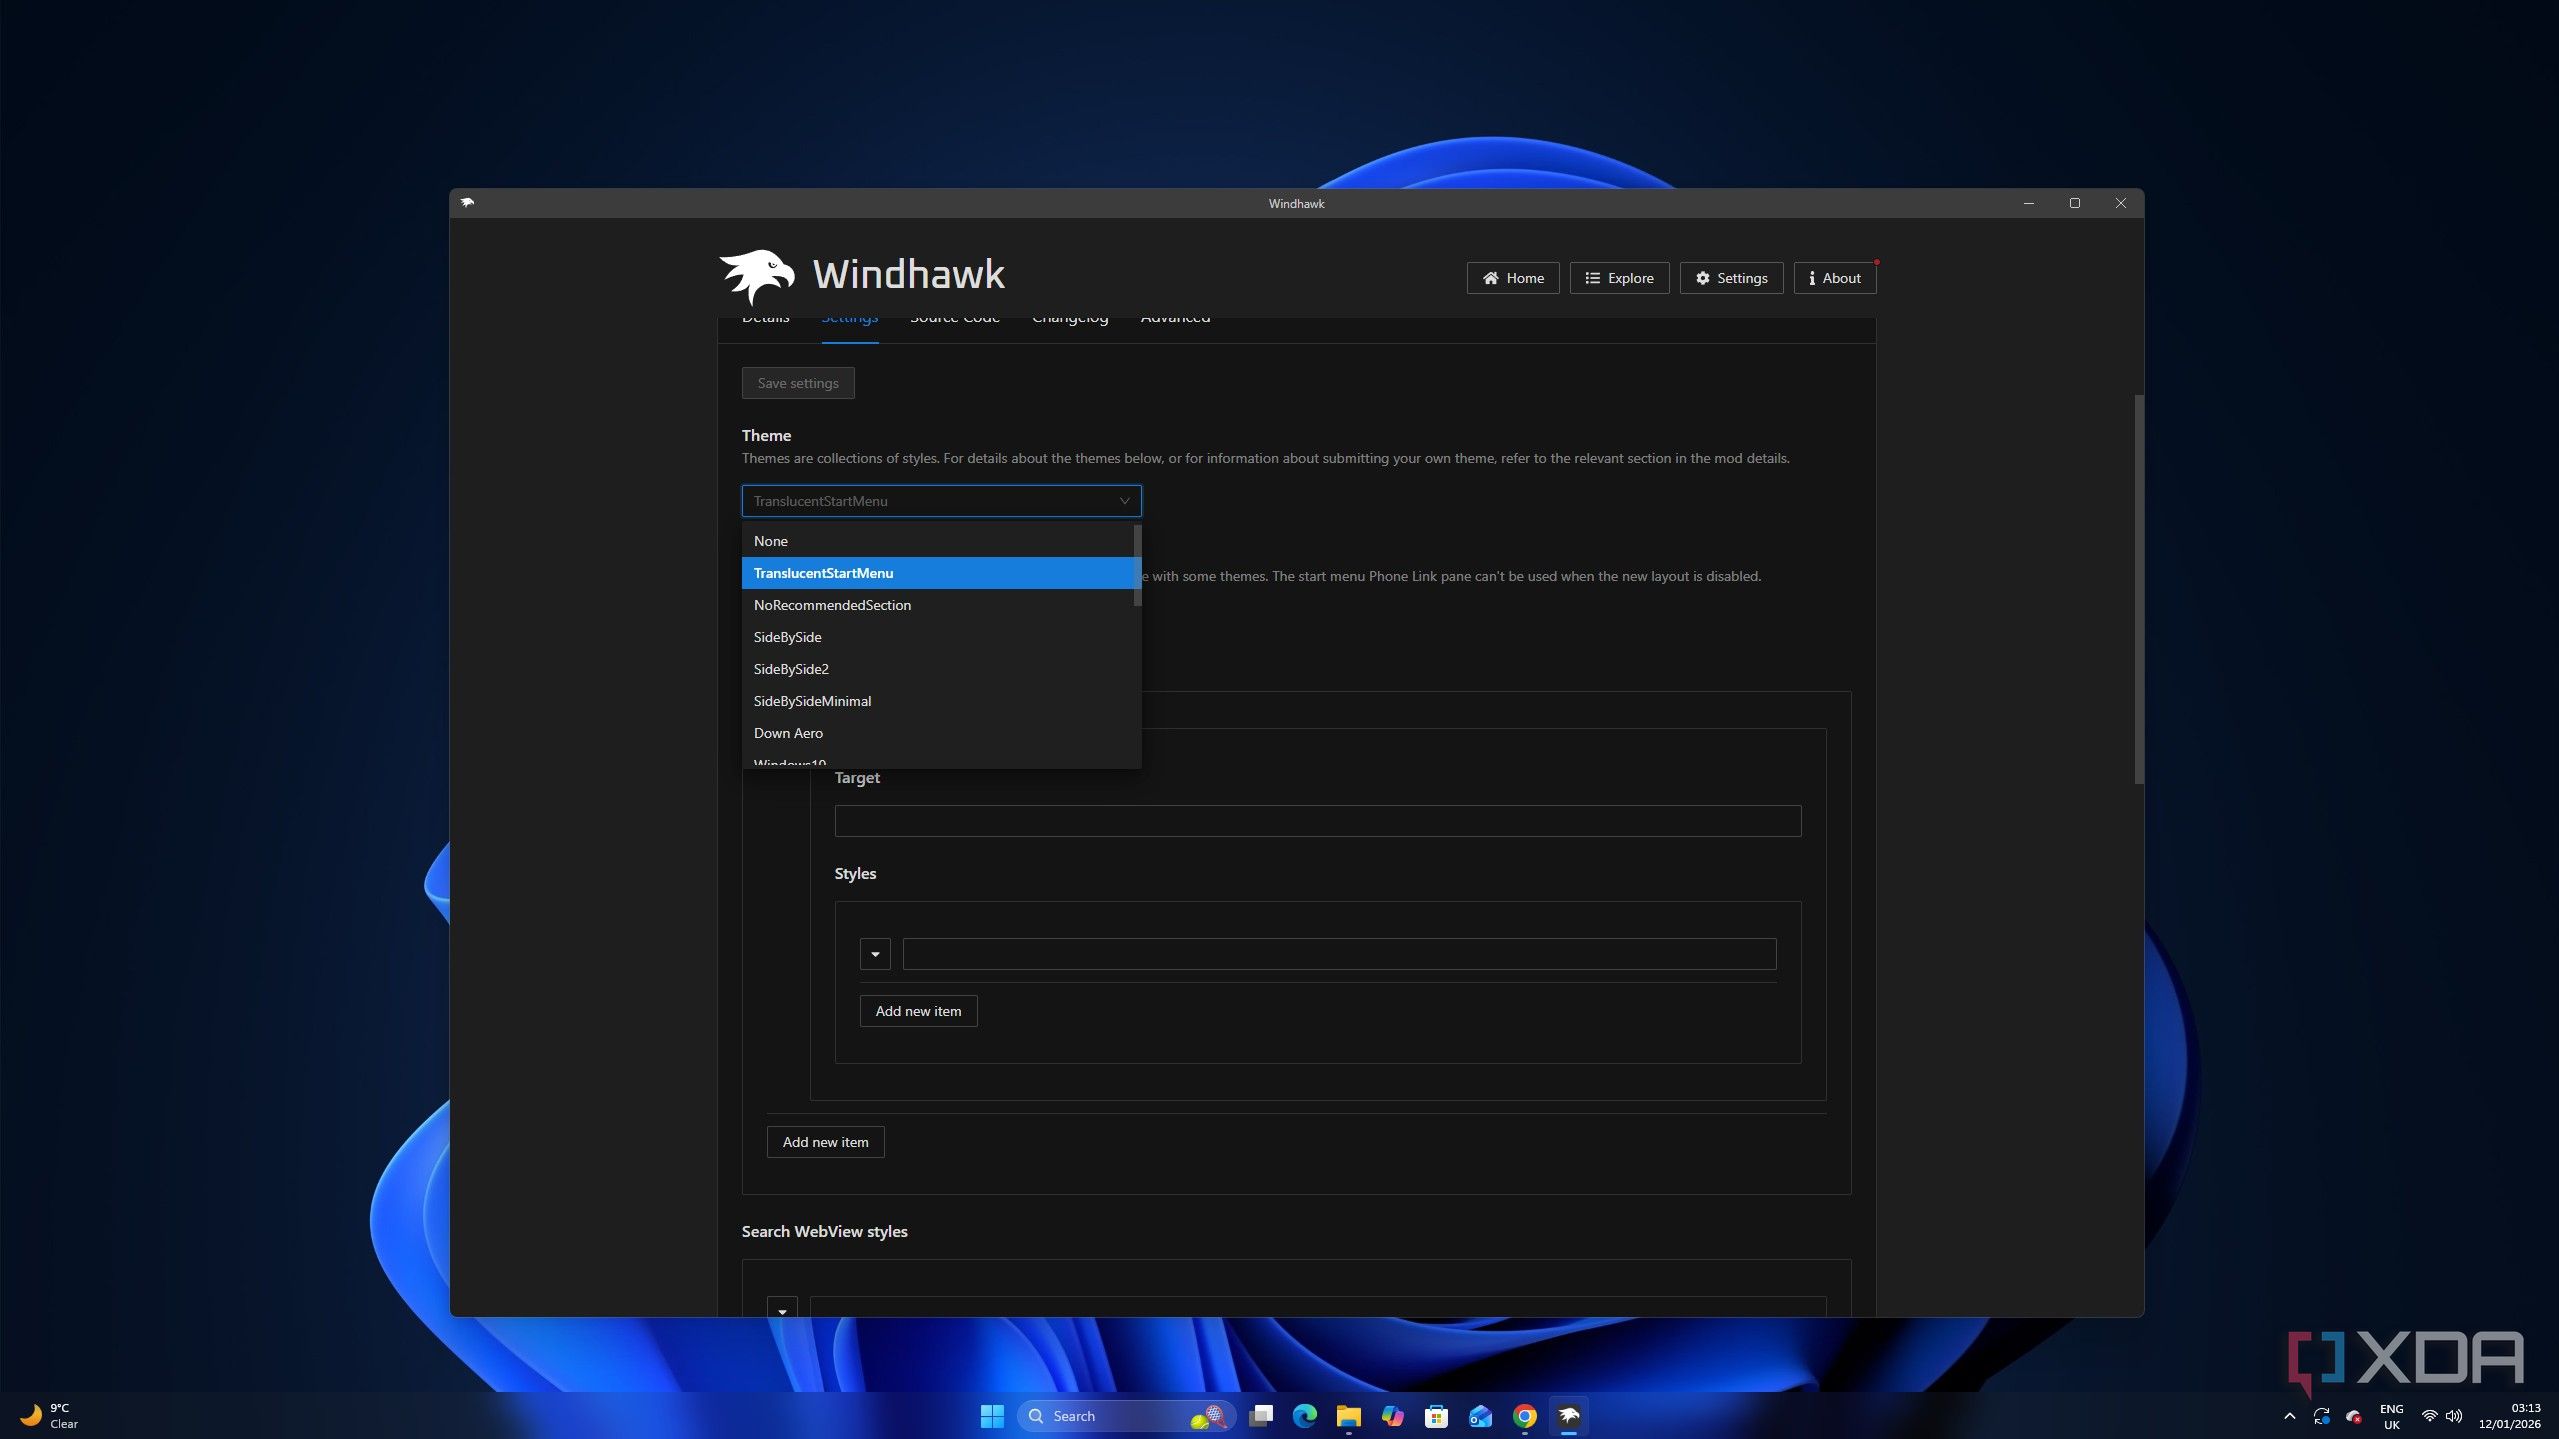Pick the Down Aero theme
The width and height of the screenshot is (2559, 1439).
[x=937, y=733]
